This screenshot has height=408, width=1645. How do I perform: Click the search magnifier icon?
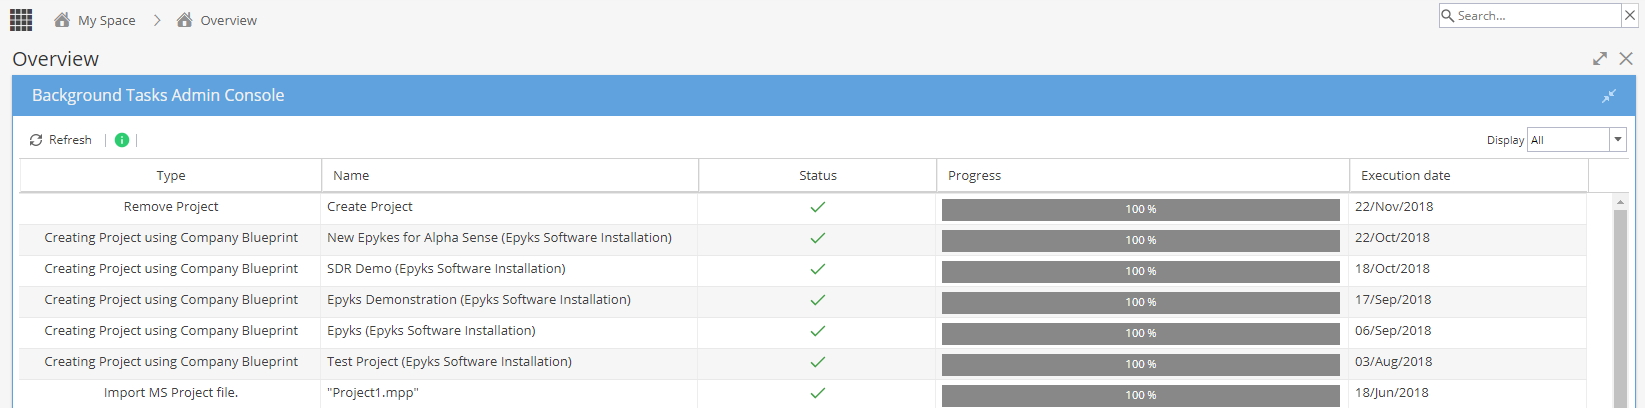pos(1447,16)
